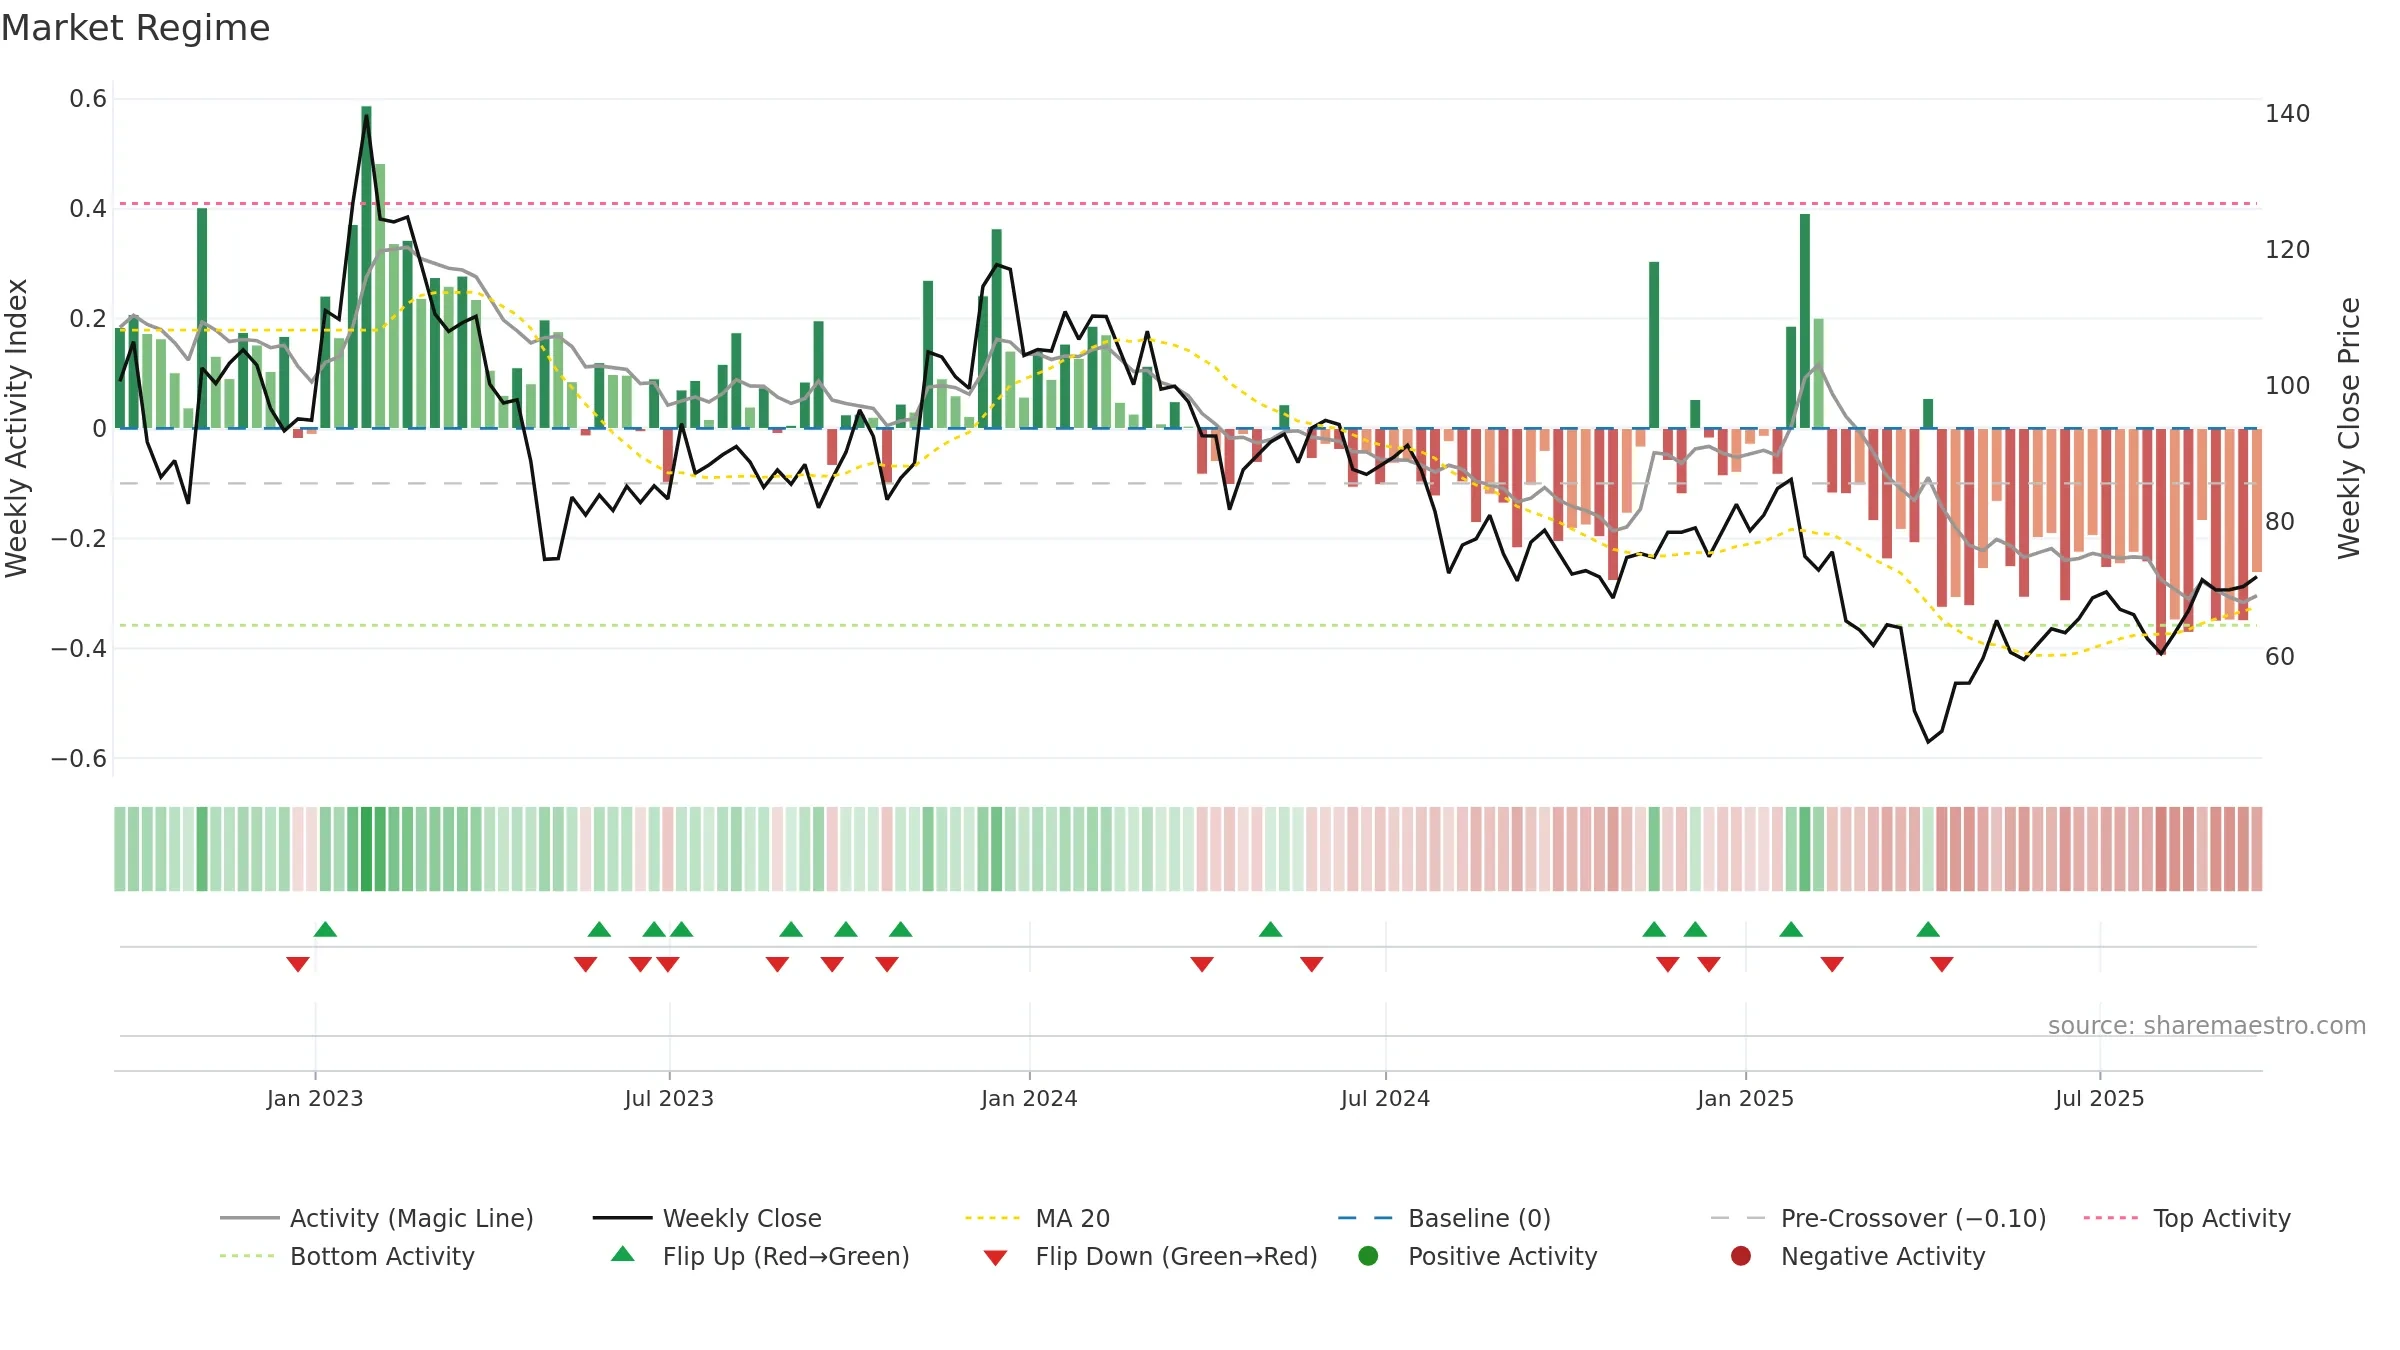
Task: Click the last Flip Down marker in 2025
Action: click(1942, 964)
